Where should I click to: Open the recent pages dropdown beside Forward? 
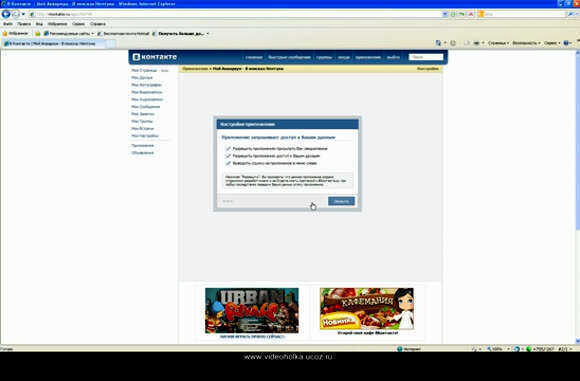click(x=23, y=14)
